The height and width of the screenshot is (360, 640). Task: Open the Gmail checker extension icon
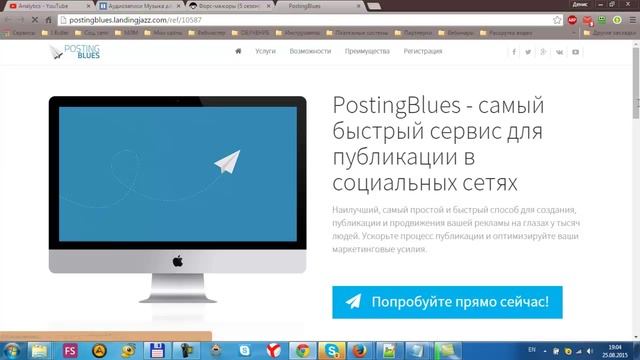point(587,20)
